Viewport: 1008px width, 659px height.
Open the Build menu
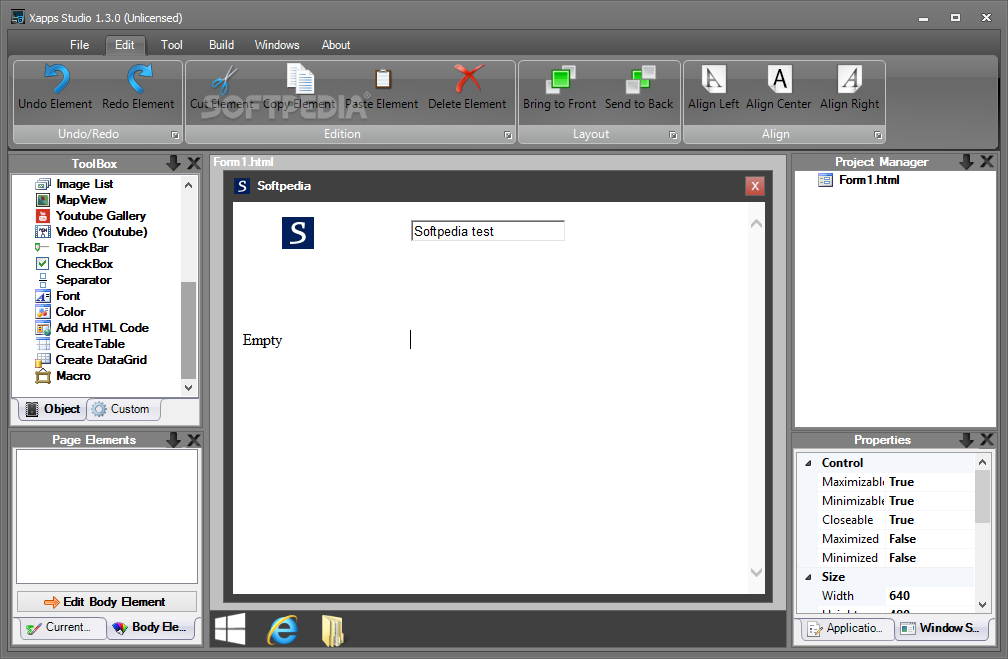tap(221, 45)
